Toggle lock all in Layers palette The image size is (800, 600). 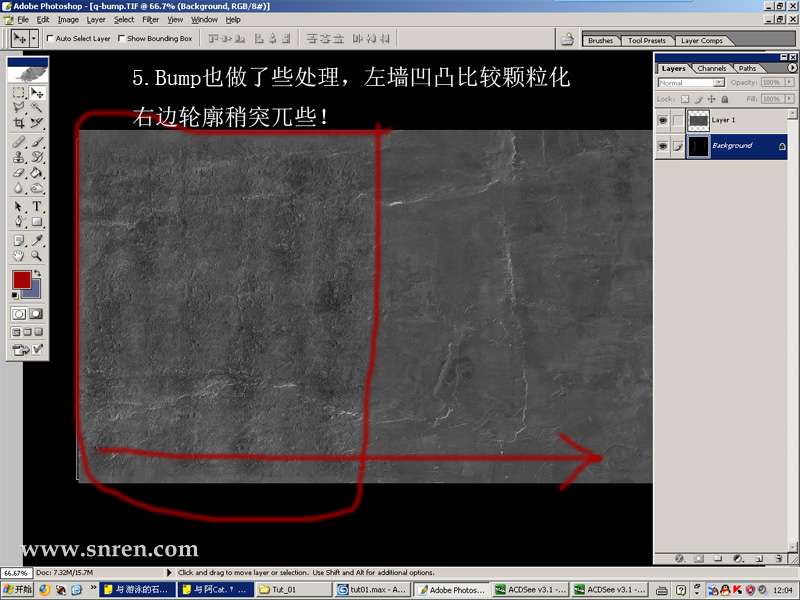click(724, 99)
